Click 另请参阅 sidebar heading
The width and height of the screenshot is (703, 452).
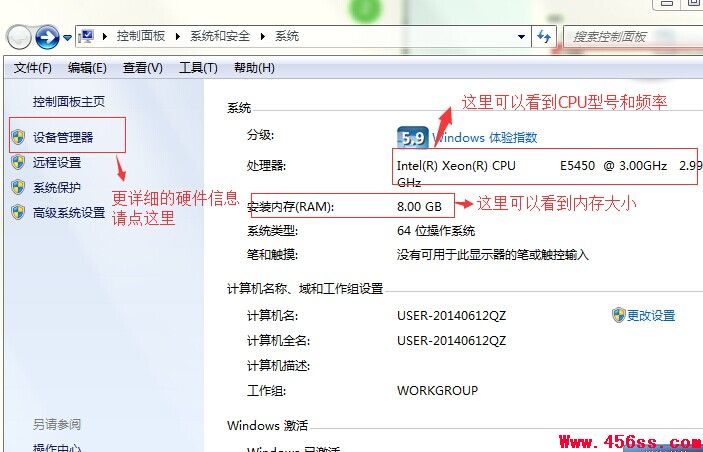57,424
